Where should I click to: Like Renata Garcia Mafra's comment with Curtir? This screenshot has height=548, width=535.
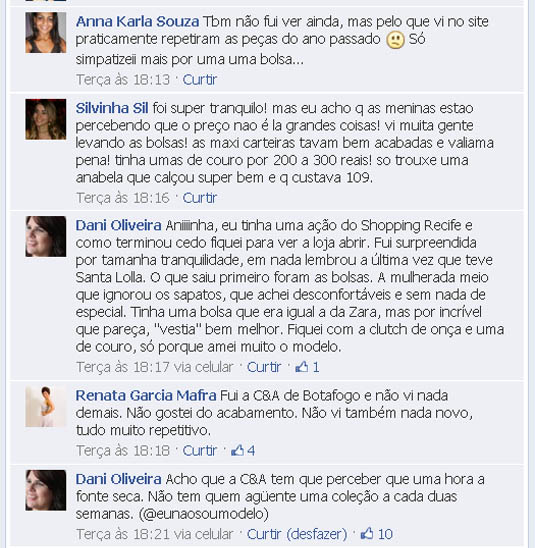[x=200, y=450]
